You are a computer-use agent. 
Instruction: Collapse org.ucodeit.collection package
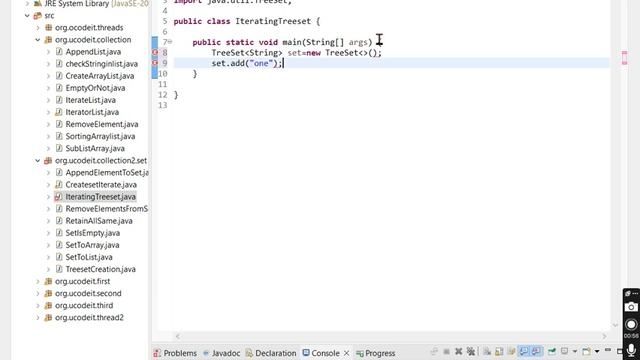38,40
